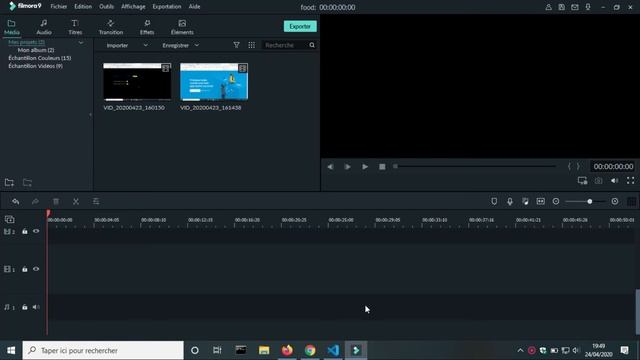Image resolution: width=640 pixels, height=360 pixels.
Task: Hide video track 2
Action: [36, 231]
